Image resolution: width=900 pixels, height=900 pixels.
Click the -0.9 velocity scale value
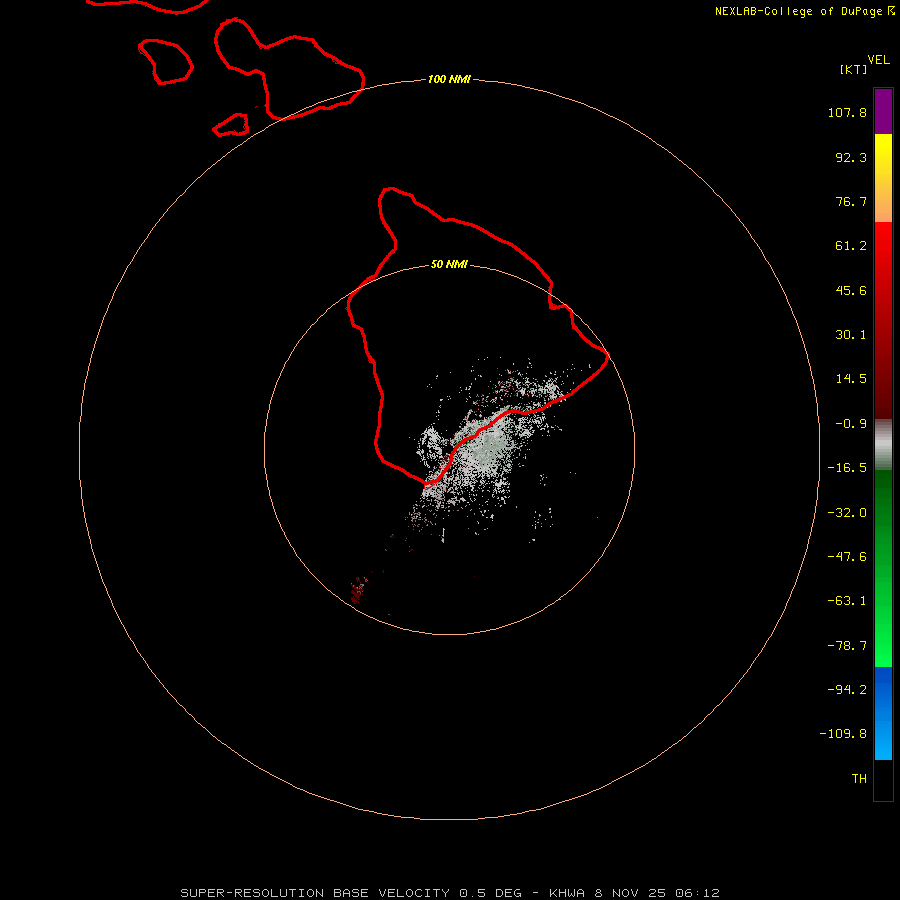click(851, 424)
